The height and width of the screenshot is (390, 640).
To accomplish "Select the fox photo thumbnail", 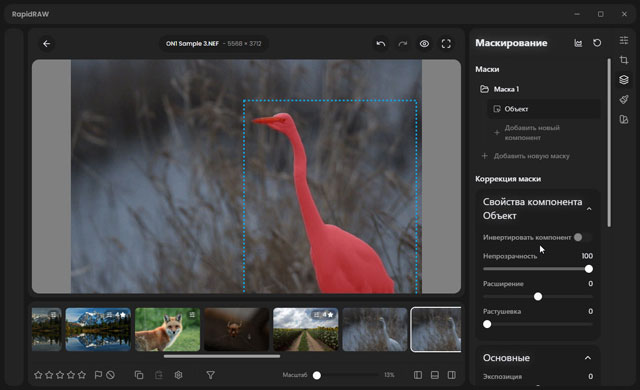I will tap(167, 329).
